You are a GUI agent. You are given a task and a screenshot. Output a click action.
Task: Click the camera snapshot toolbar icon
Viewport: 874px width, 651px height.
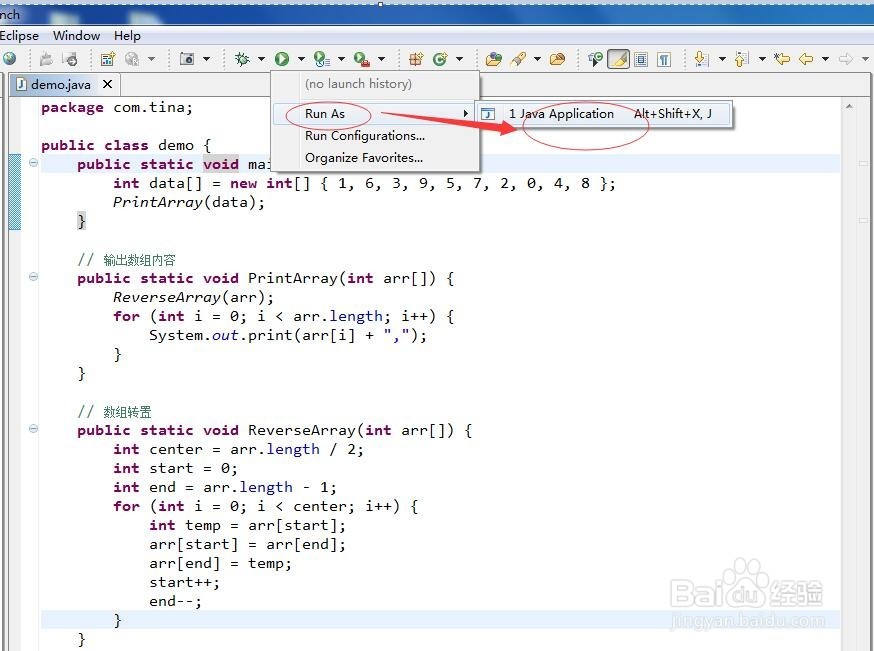click(x=187, y=59)
